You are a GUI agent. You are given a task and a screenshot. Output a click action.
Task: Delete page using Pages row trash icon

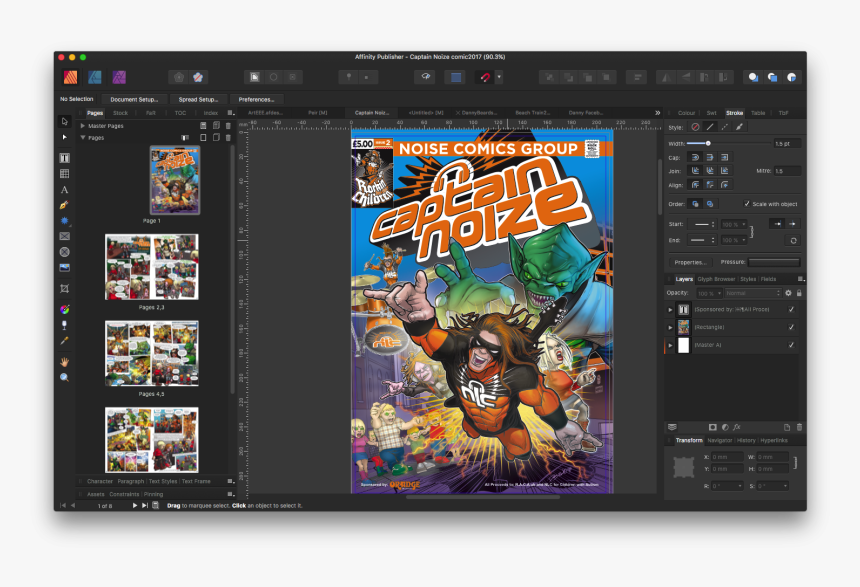[228, 138]
